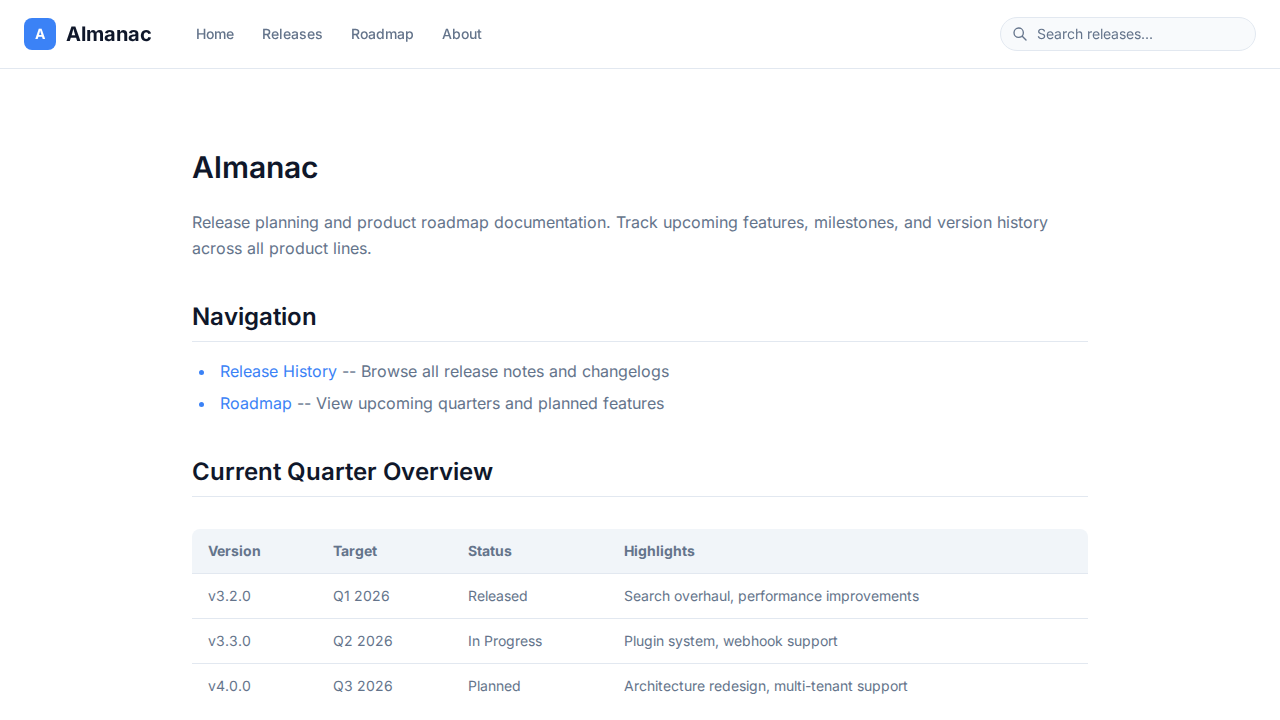The image size is (1280, 720).
Task: Click the Q3 2026 target cell
Action: [363, 686]
